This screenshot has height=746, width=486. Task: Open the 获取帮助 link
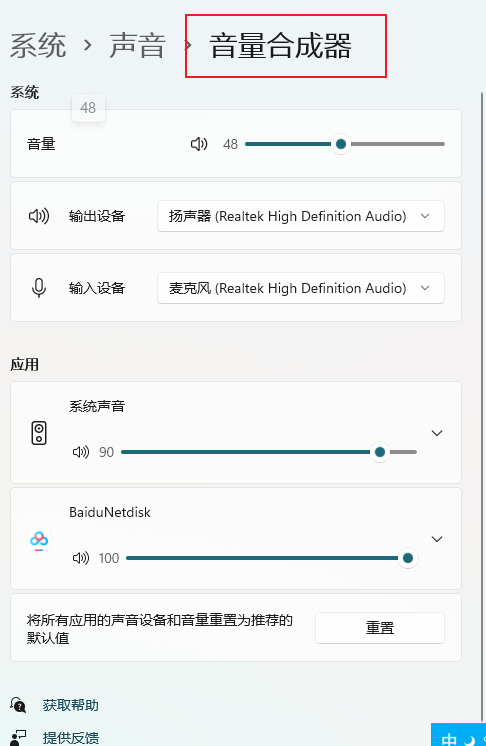[x=70, y=705]
